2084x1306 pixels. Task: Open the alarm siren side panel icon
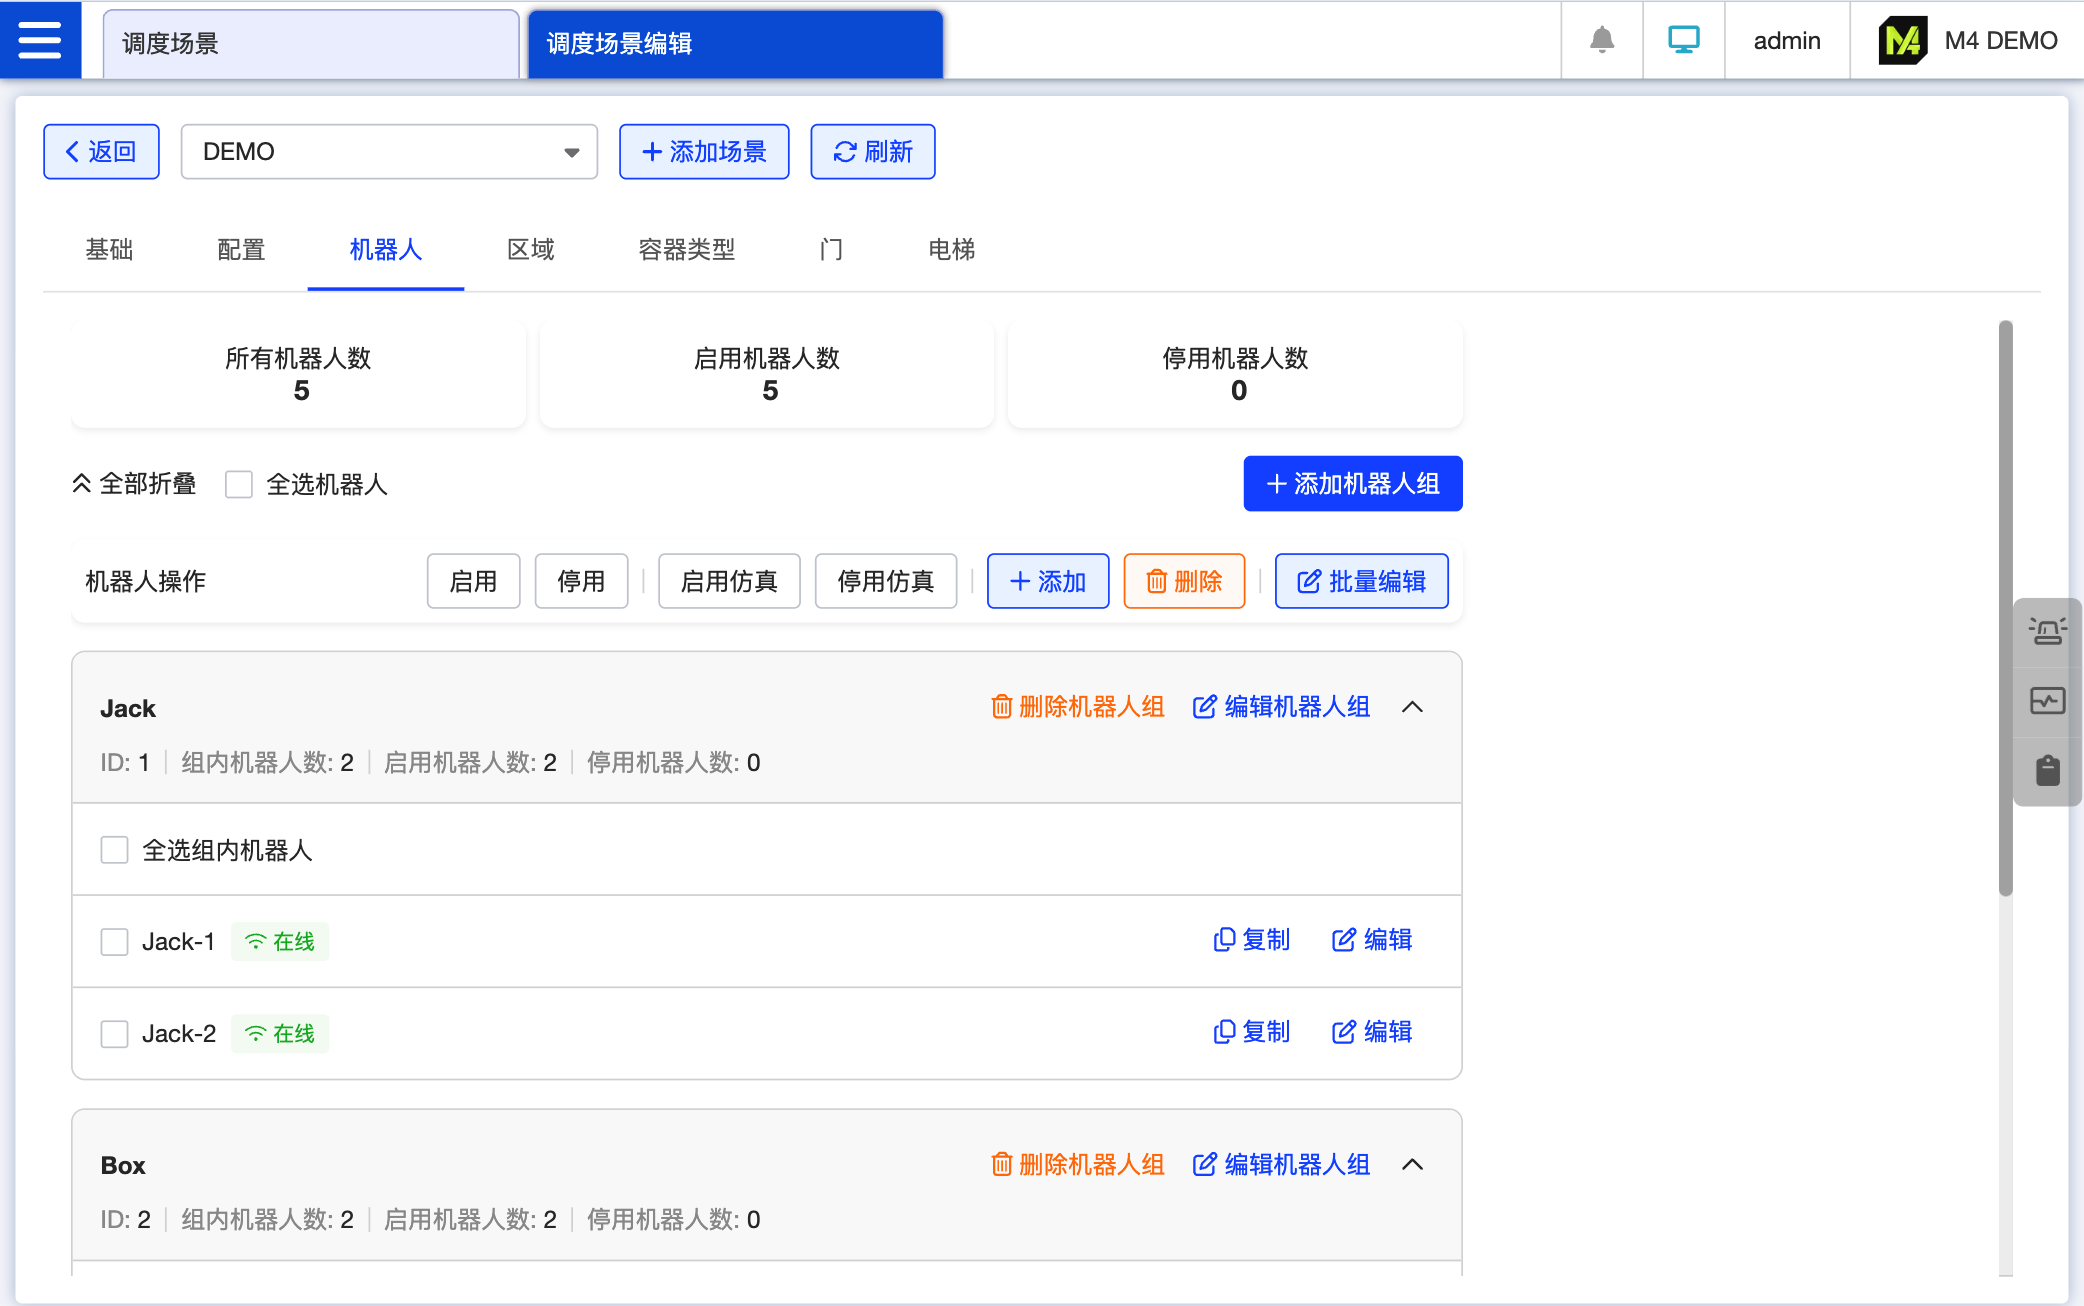tap(2047, 631)
